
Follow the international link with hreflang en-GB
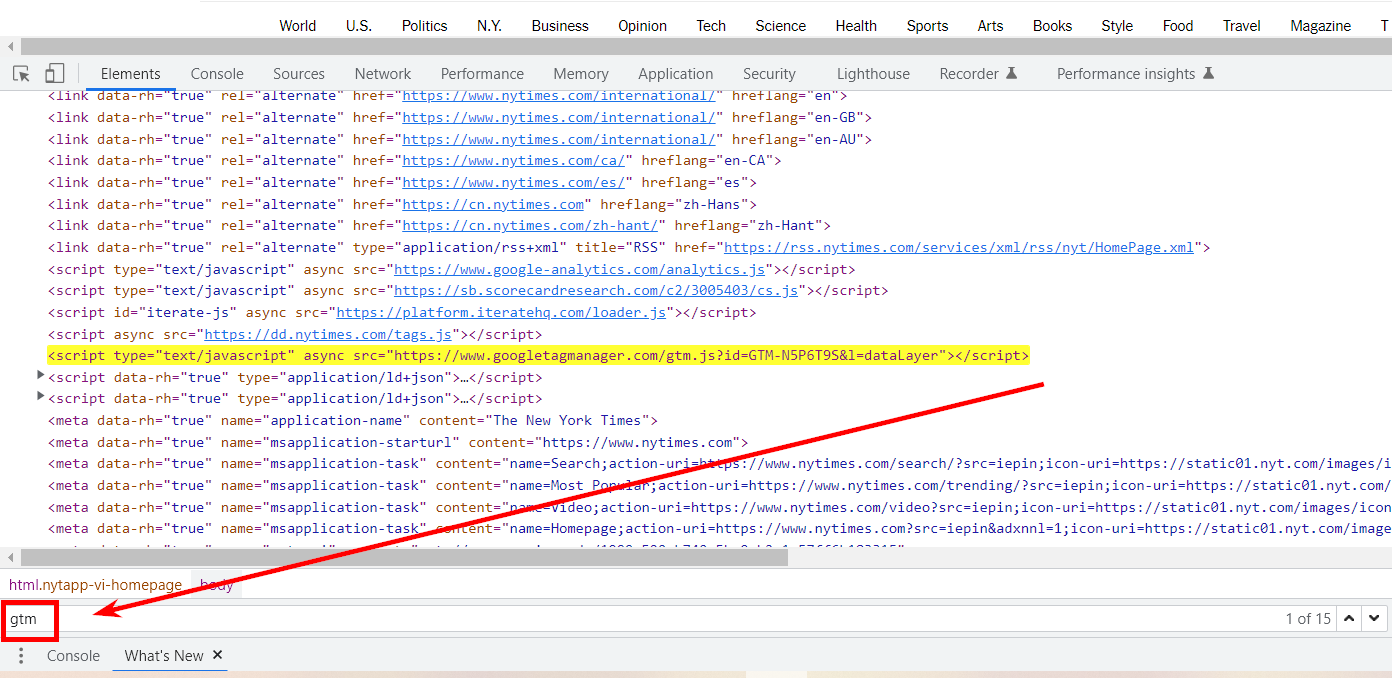[x=559, y=118]
